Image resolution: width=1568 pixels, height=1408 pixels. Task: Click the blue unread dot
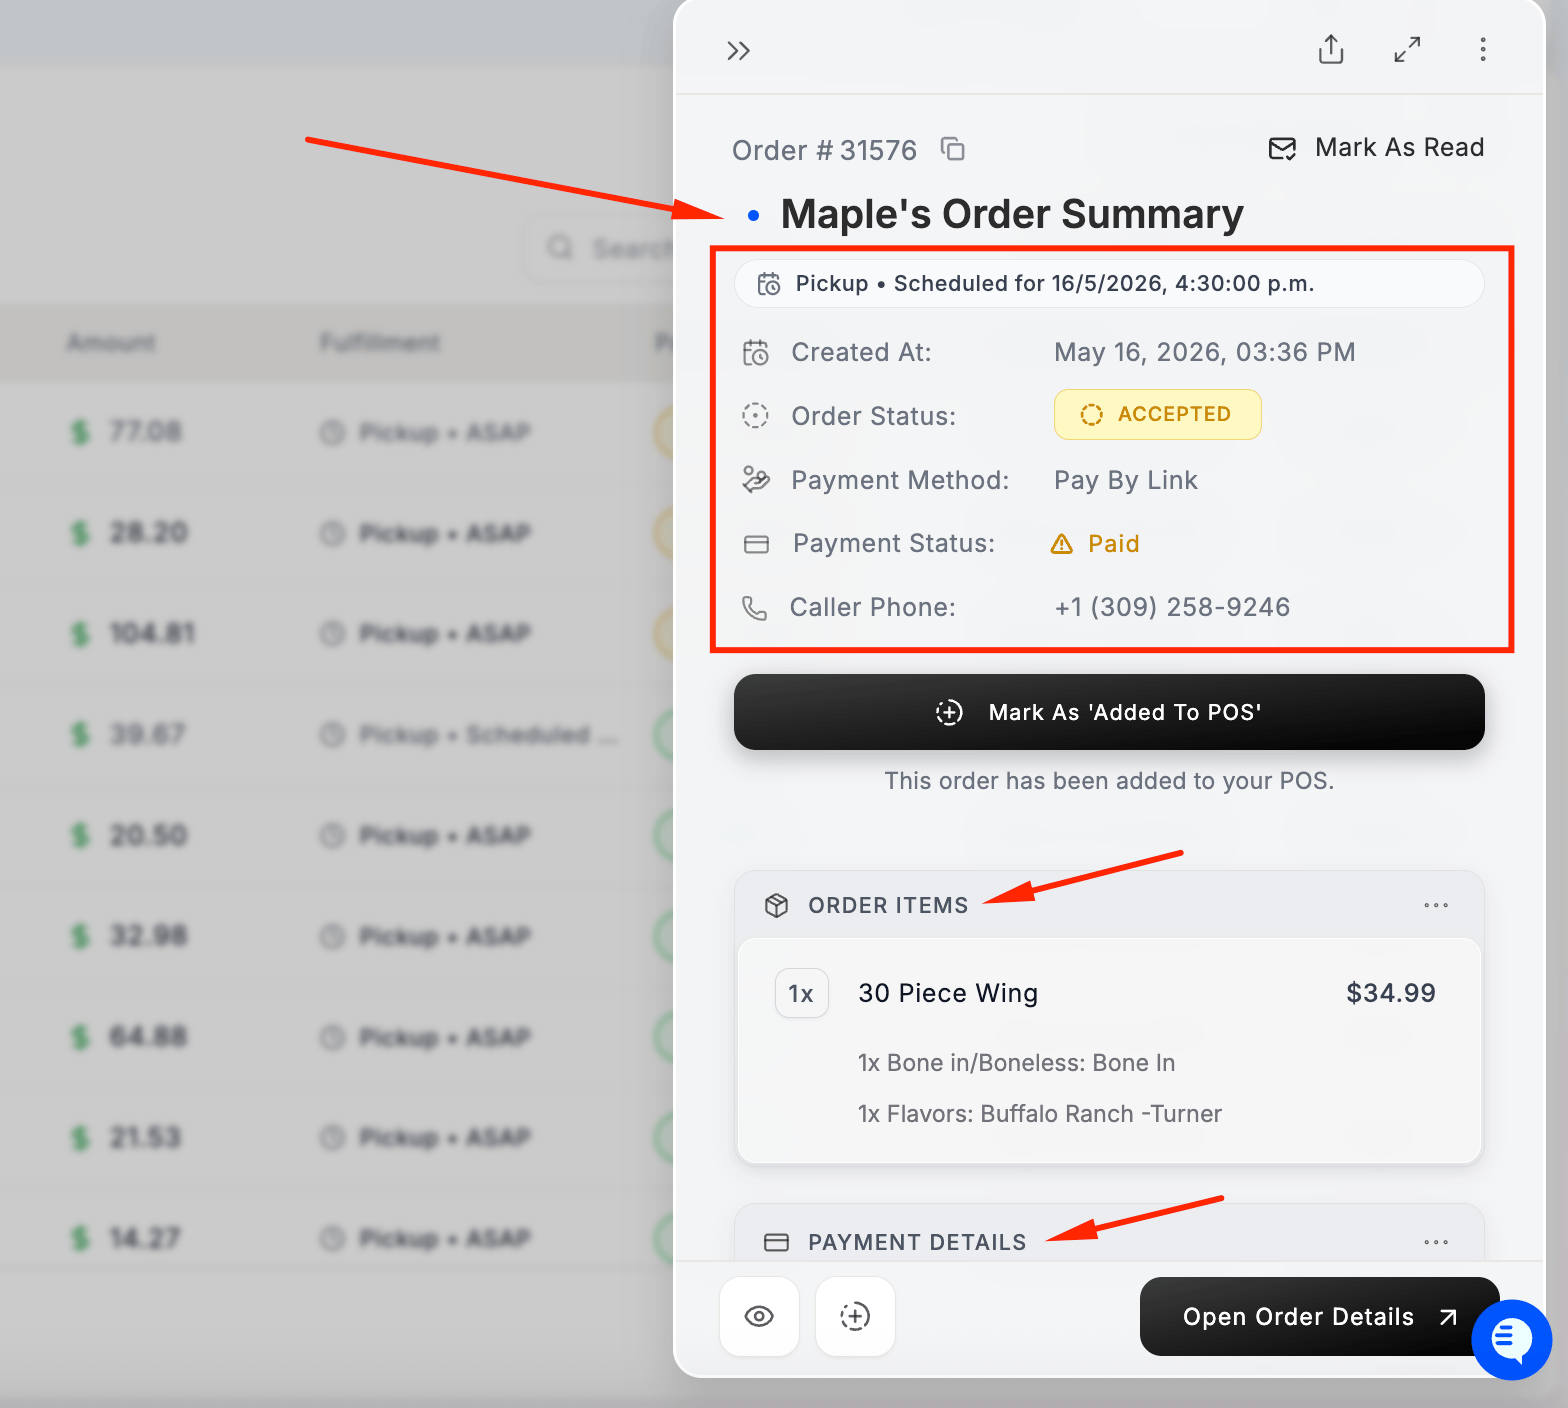pos(754,215)
